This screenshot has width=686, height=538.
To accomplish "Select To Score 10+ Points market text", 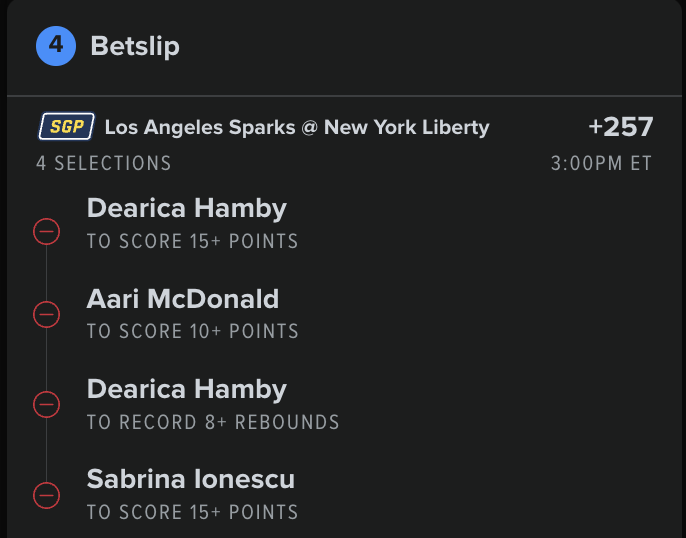I will (x=192, y=331).
